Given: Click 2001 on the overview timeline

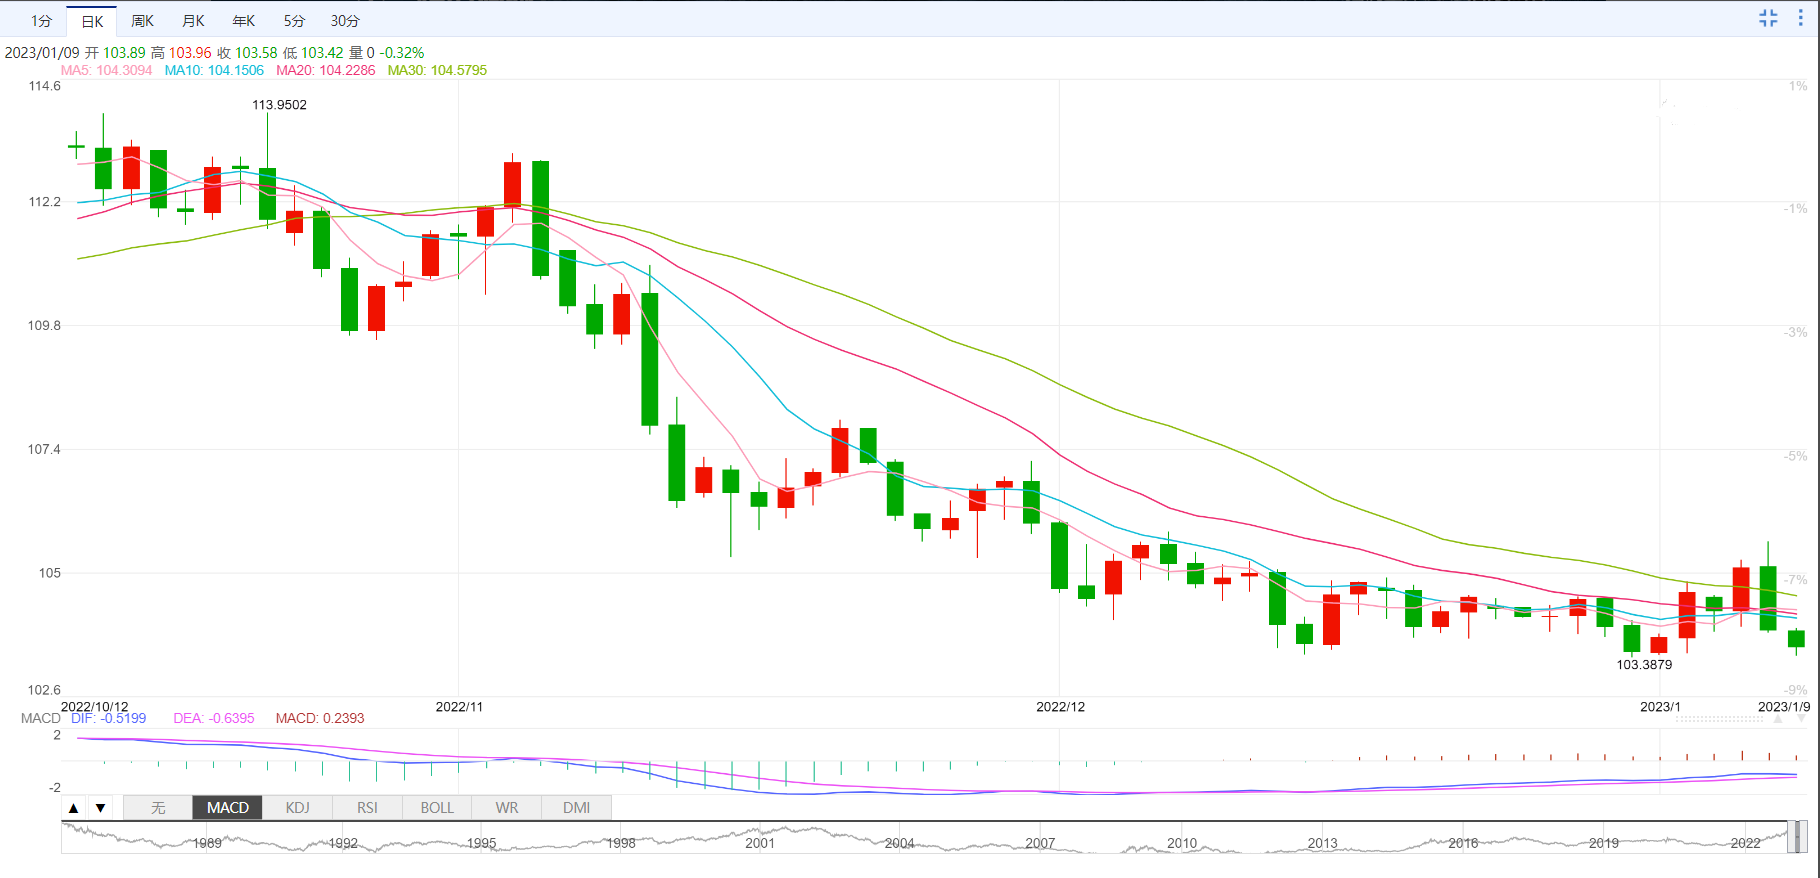Looking at the screenshot, I should [760, 843].
